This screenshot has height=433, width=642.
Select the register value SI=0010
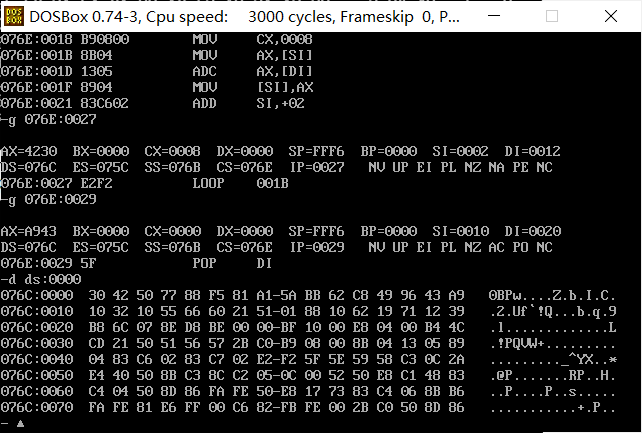461,231
